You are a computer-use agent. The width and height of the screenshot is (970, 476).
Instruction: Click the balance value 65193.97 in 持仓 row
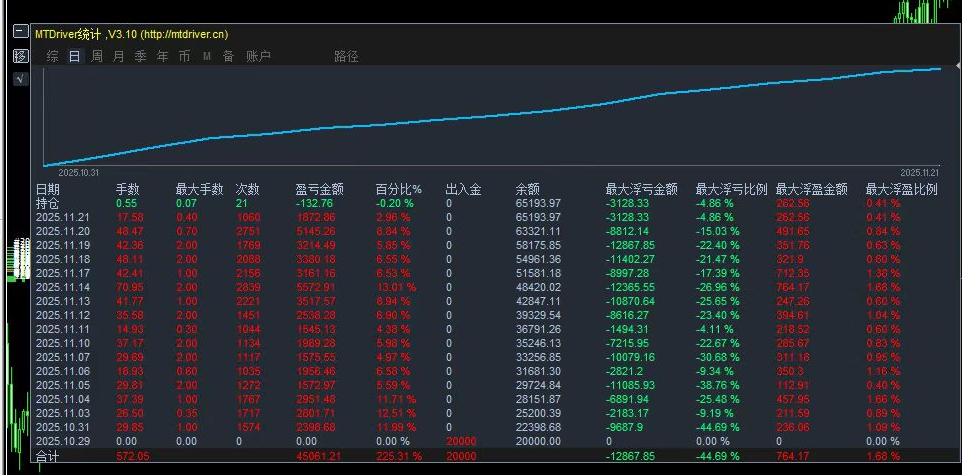538,203
